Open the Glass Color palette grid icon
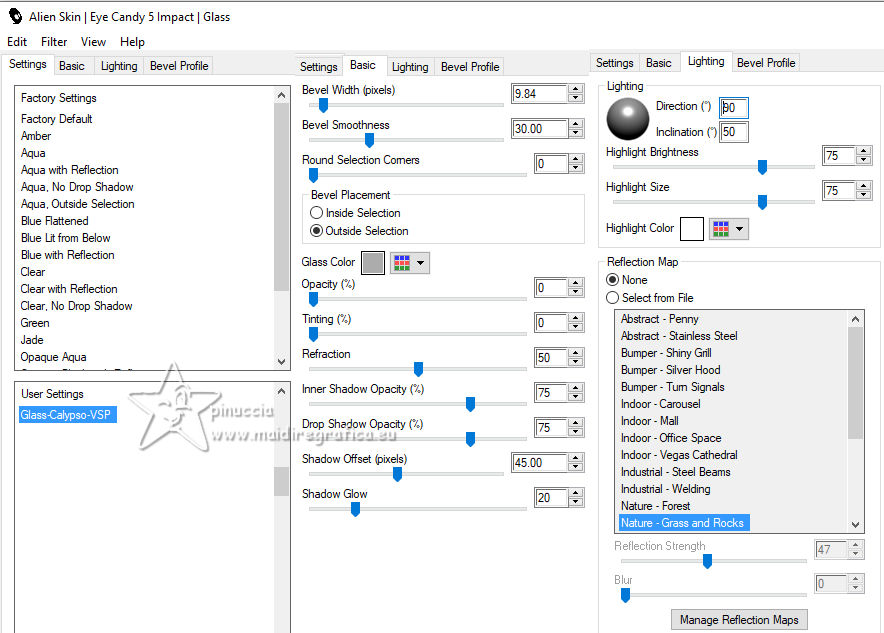The width and height of the screenshot is (884, 633). (402, 263)
